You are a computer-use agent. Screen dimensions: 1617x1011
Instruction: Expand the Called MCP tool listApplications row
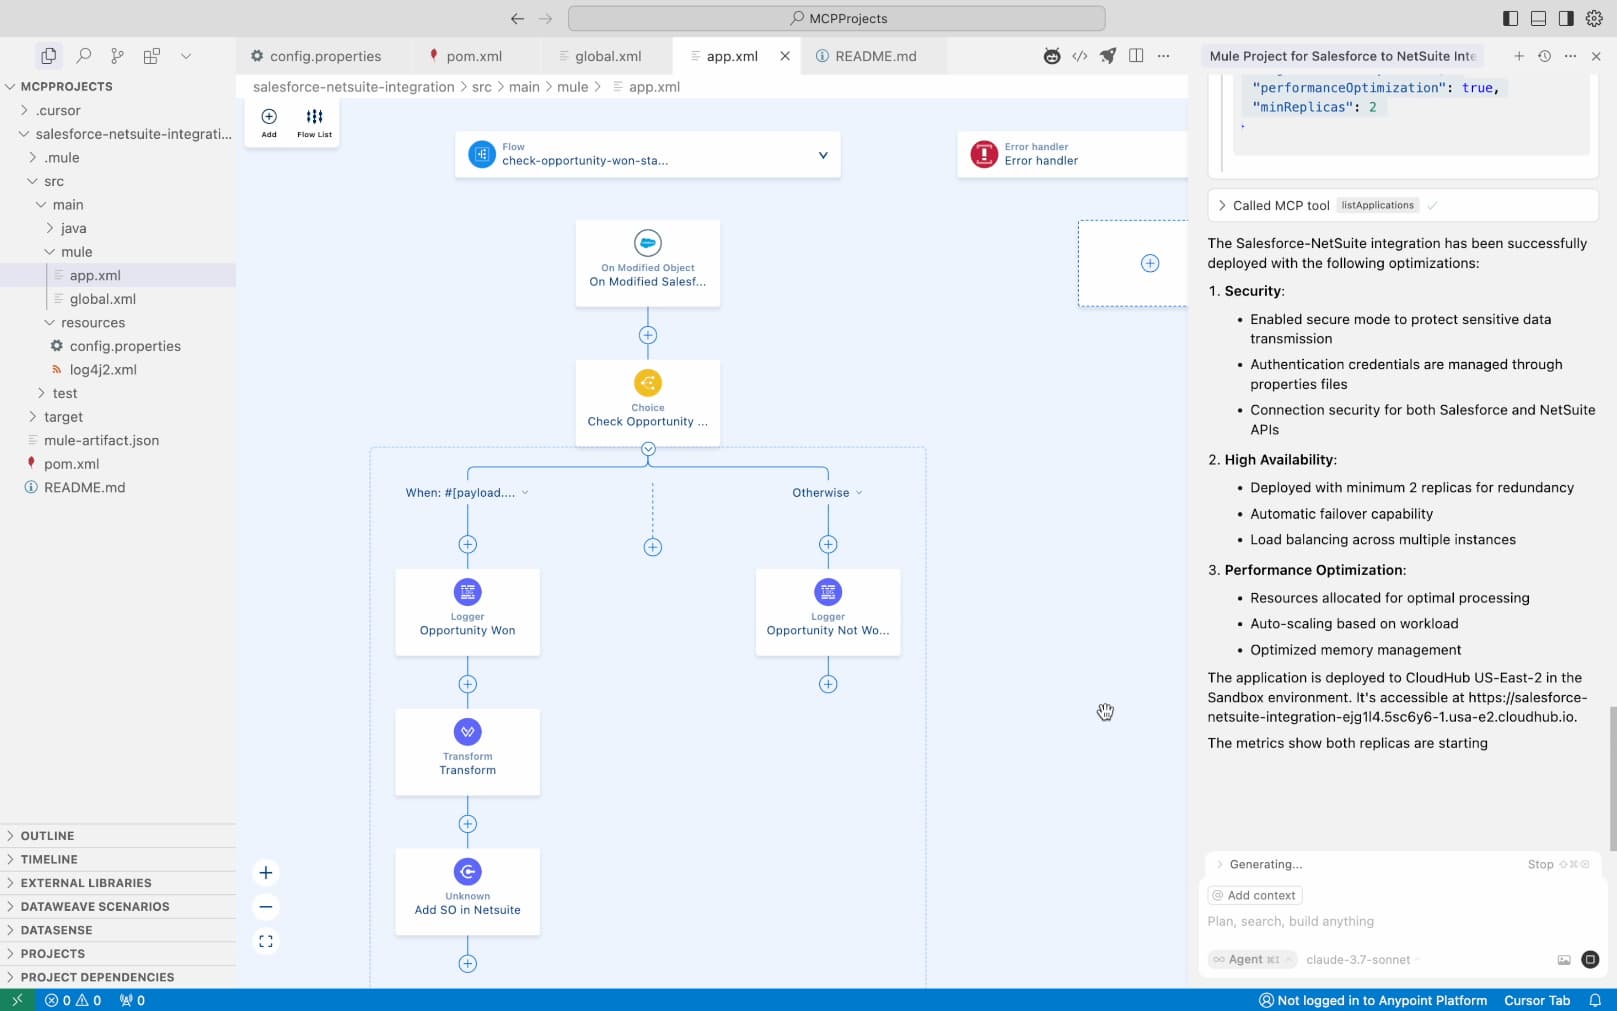[1402, 205]
